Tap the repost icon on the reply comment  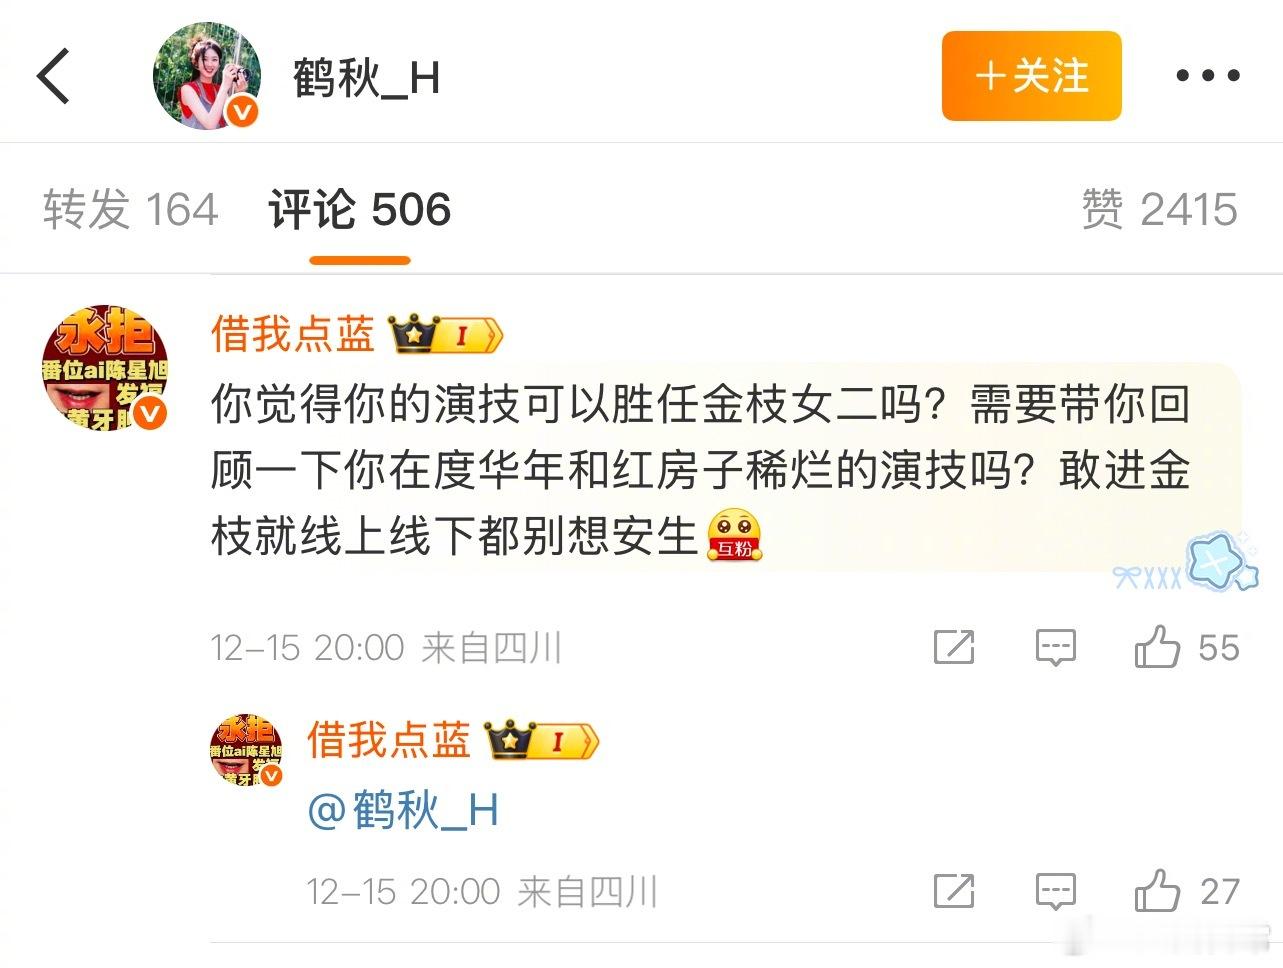pos(953,891)
